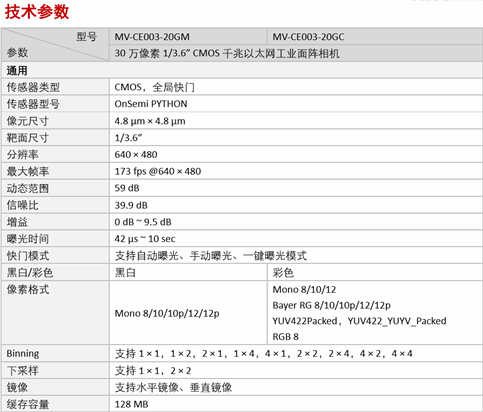Select model name MV-CE003-20GM

[x=152, y=37]
